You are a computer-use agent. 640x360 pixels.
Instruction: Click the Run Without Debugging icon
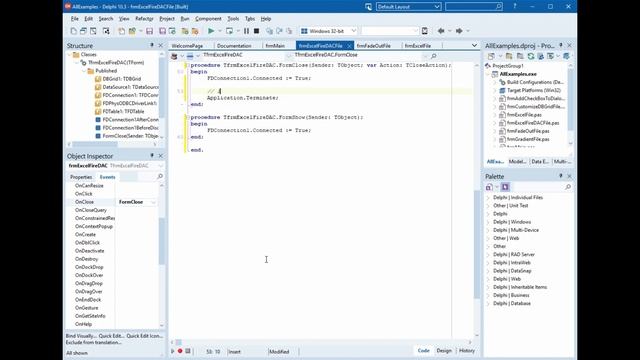click(x=229, y=31)
